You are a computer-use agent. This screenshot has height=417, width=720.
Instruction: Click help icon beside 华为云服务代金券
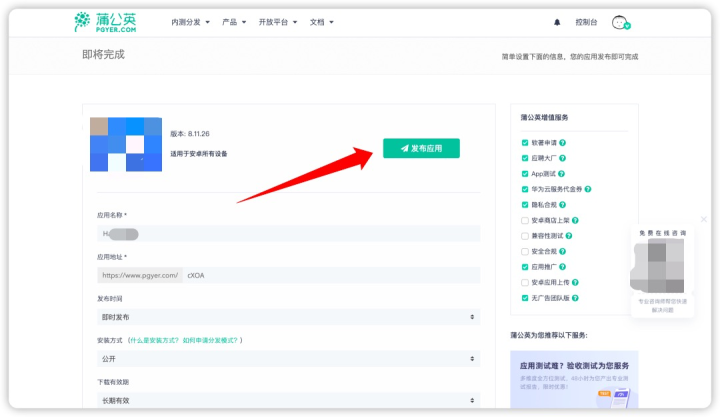click(588, 189)
